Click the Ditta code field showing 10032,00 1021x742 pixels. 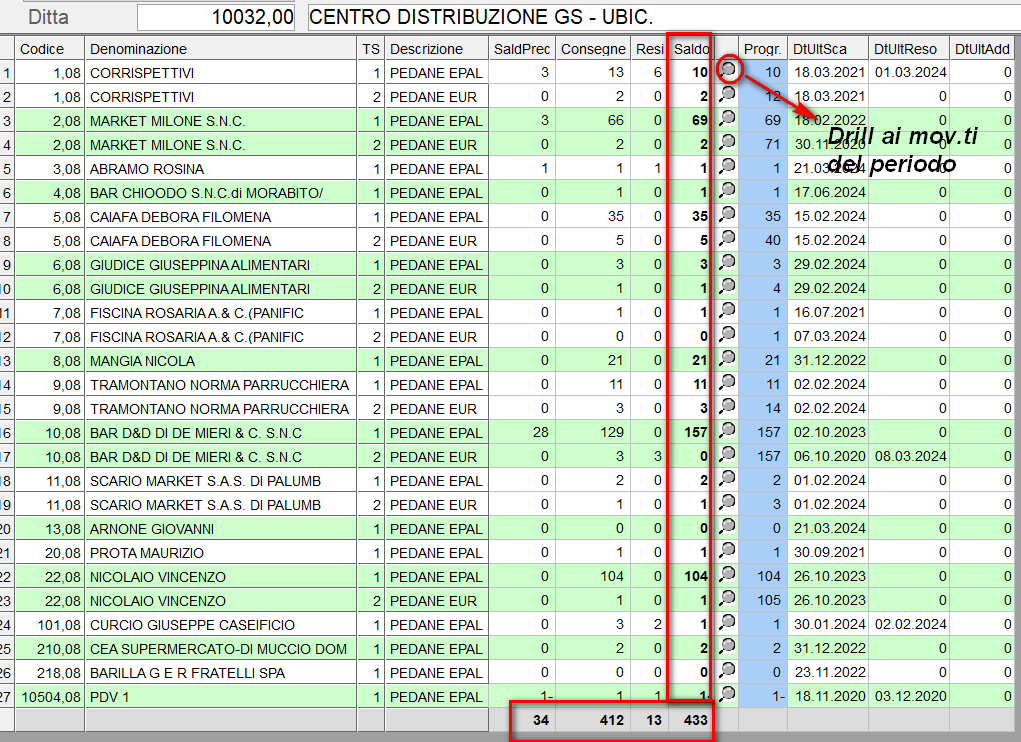(x=218, y=17)
